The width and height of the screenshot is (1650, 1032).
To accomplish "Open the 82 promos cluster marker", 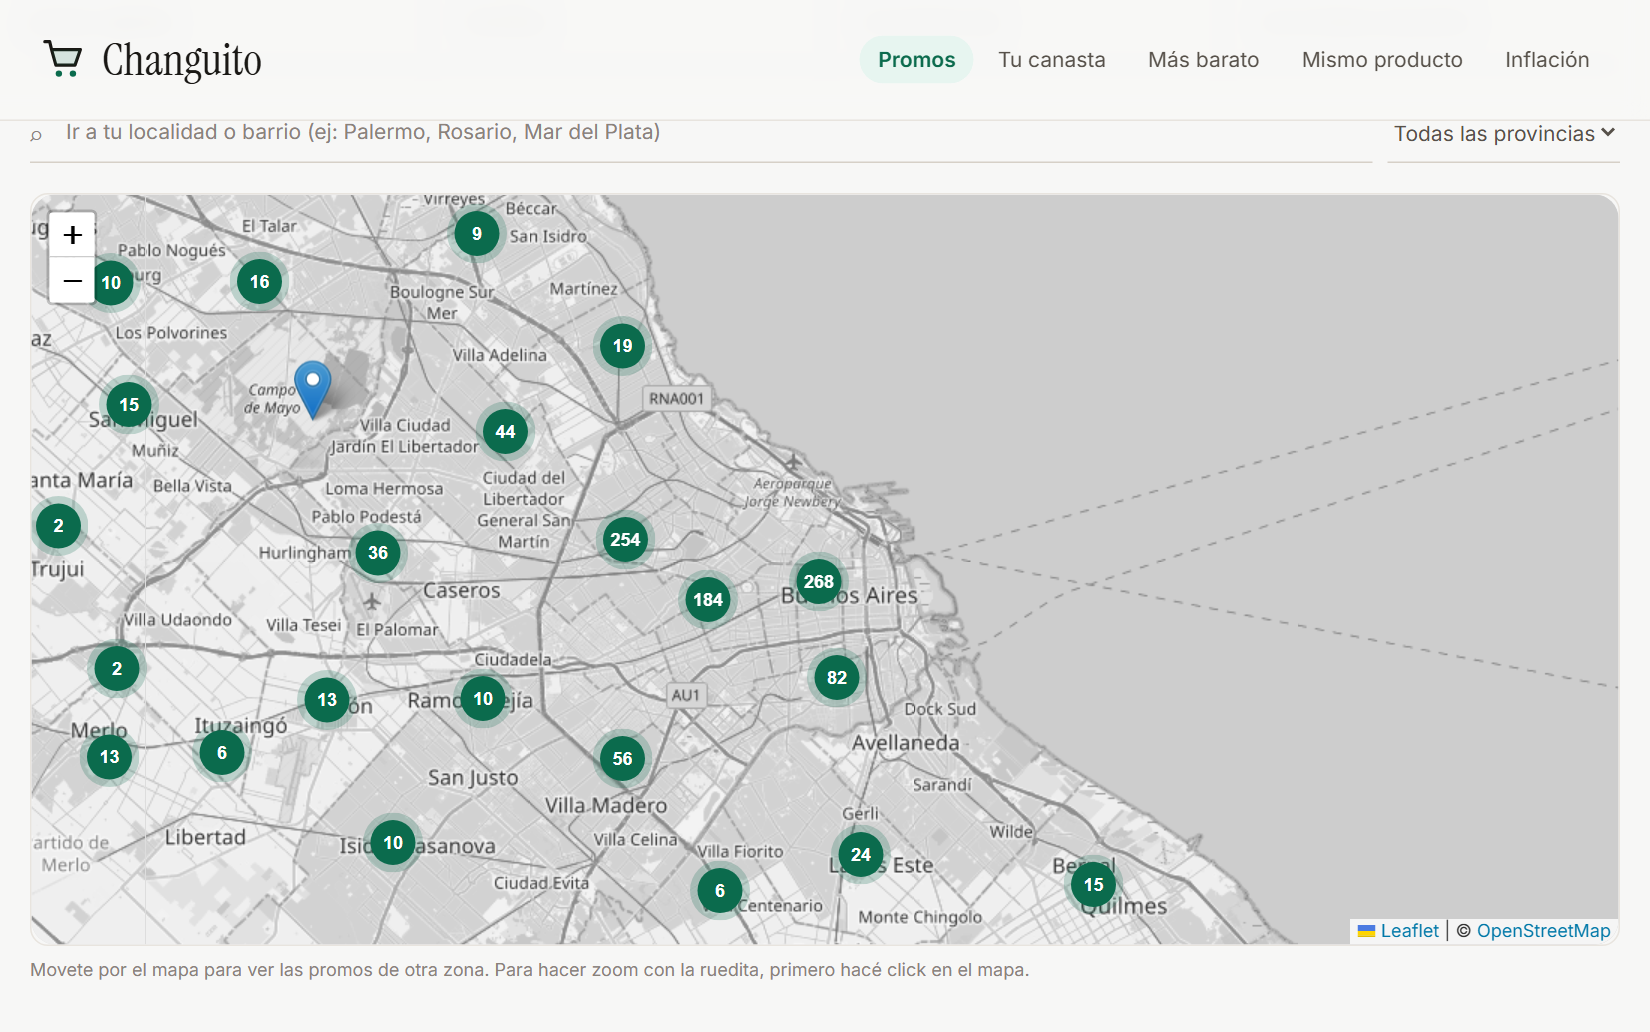I will click(837, 678).
